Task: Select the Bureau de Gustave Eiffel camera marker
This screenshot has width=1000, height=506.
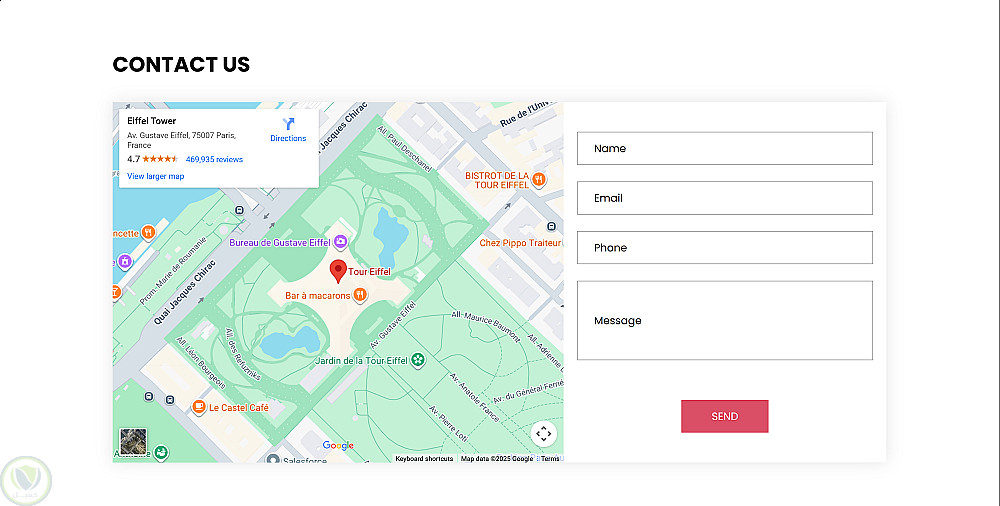Action: (x=341, y=242)
